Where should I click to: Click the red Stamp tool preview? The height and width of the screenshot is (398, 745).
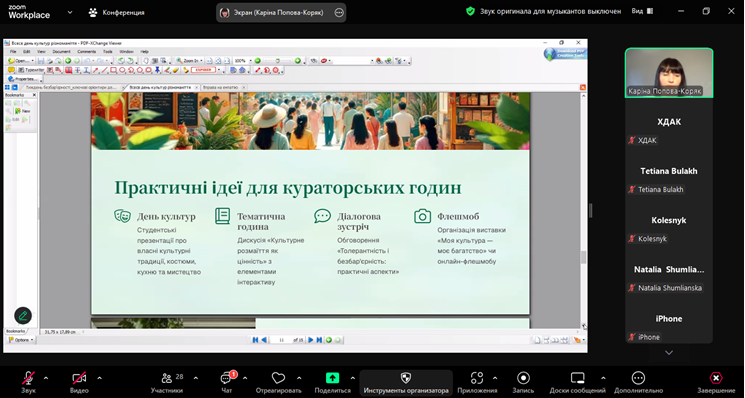point(204,70)
